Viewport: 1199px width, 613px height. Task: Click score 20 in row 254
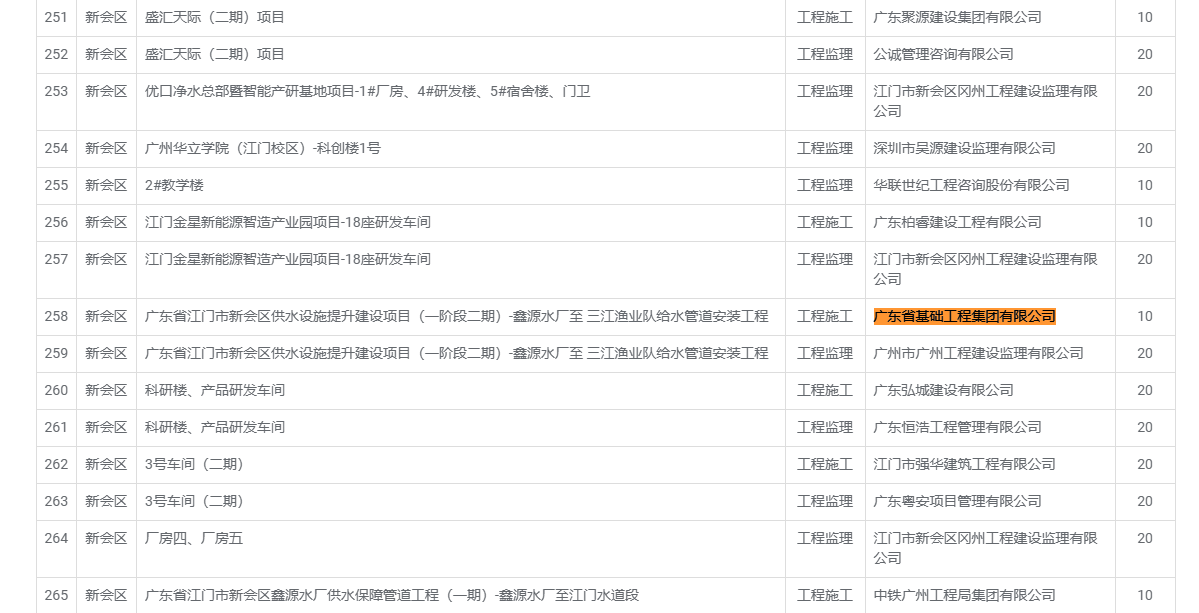coord(1145,148)
